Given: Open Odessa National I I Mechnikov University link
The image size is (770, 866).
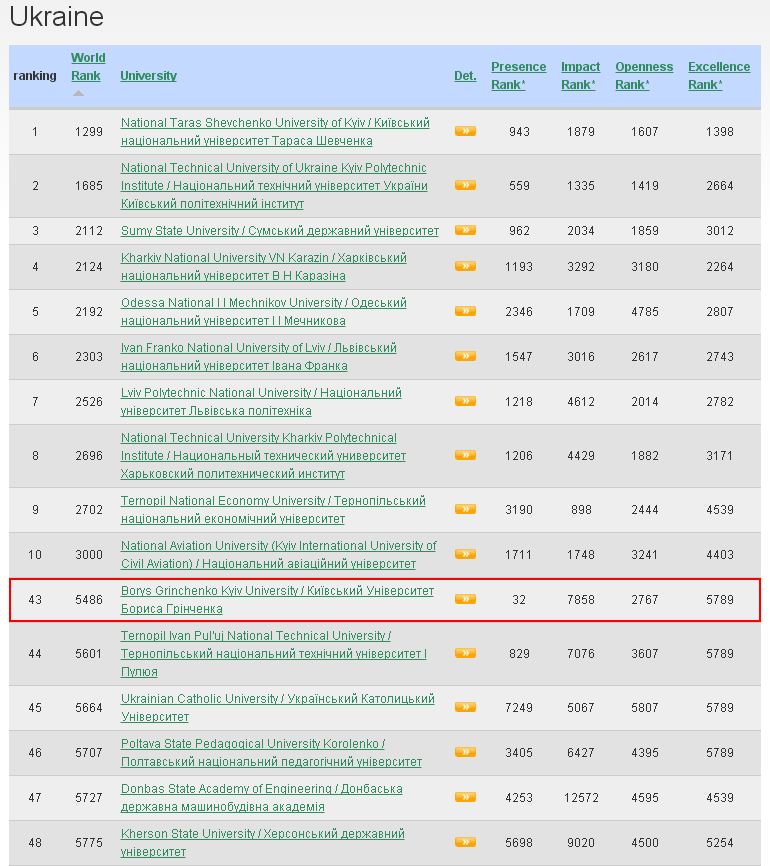Looking at the screenshot, I should pos(263,311).
